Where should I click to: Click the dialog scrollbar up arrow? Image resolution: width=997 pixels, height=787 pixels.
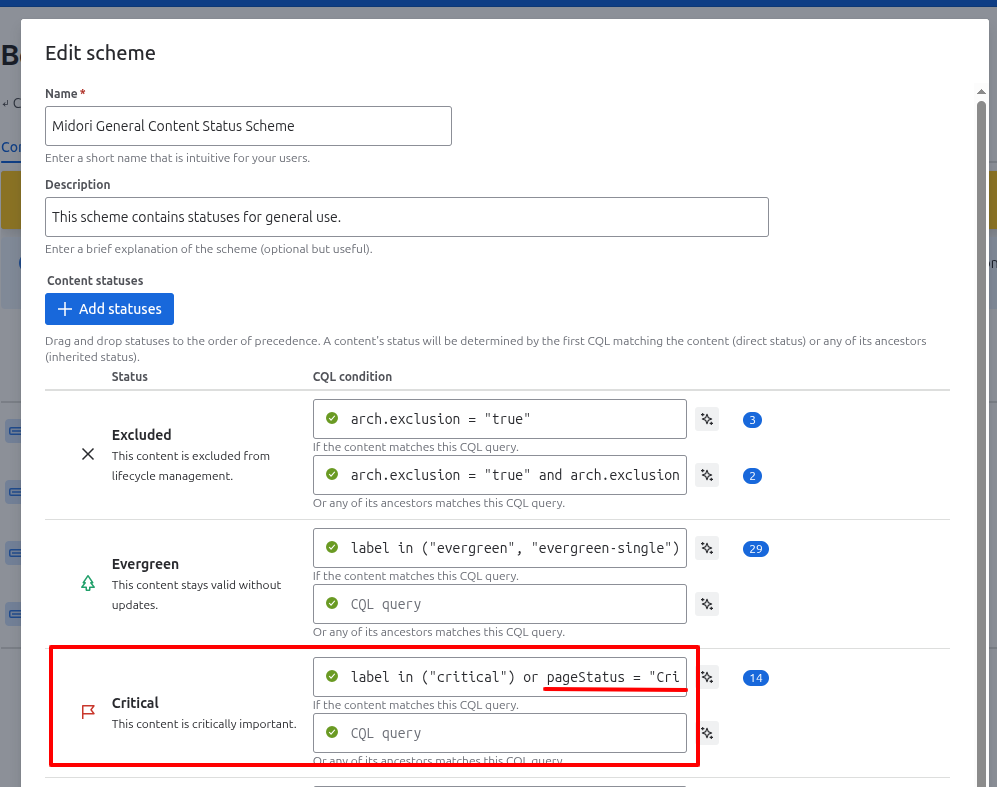tap(981, 92)
